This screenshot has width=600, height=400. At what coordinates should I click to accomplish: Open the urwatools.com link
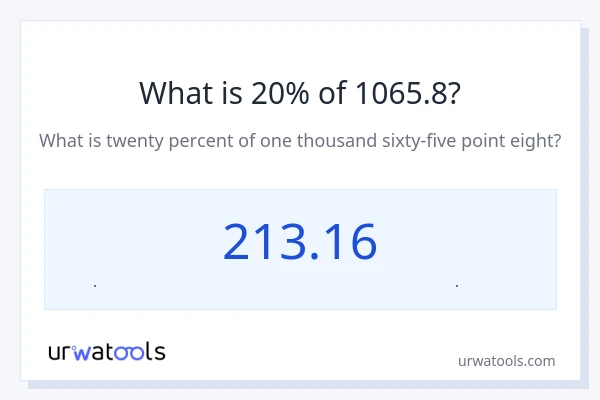click(506, 361)
